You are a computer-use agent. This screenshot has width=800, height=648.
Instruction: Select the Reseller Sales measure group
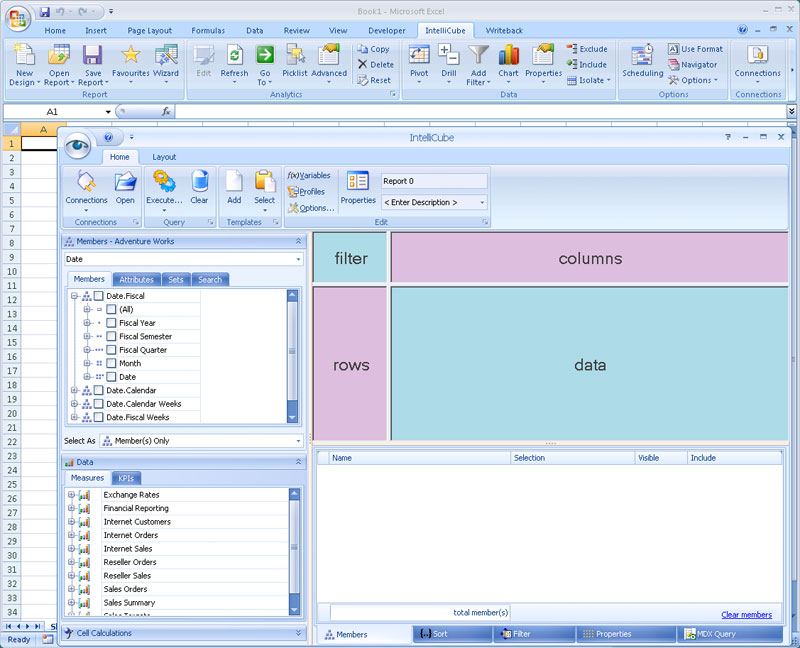[127, 576]
